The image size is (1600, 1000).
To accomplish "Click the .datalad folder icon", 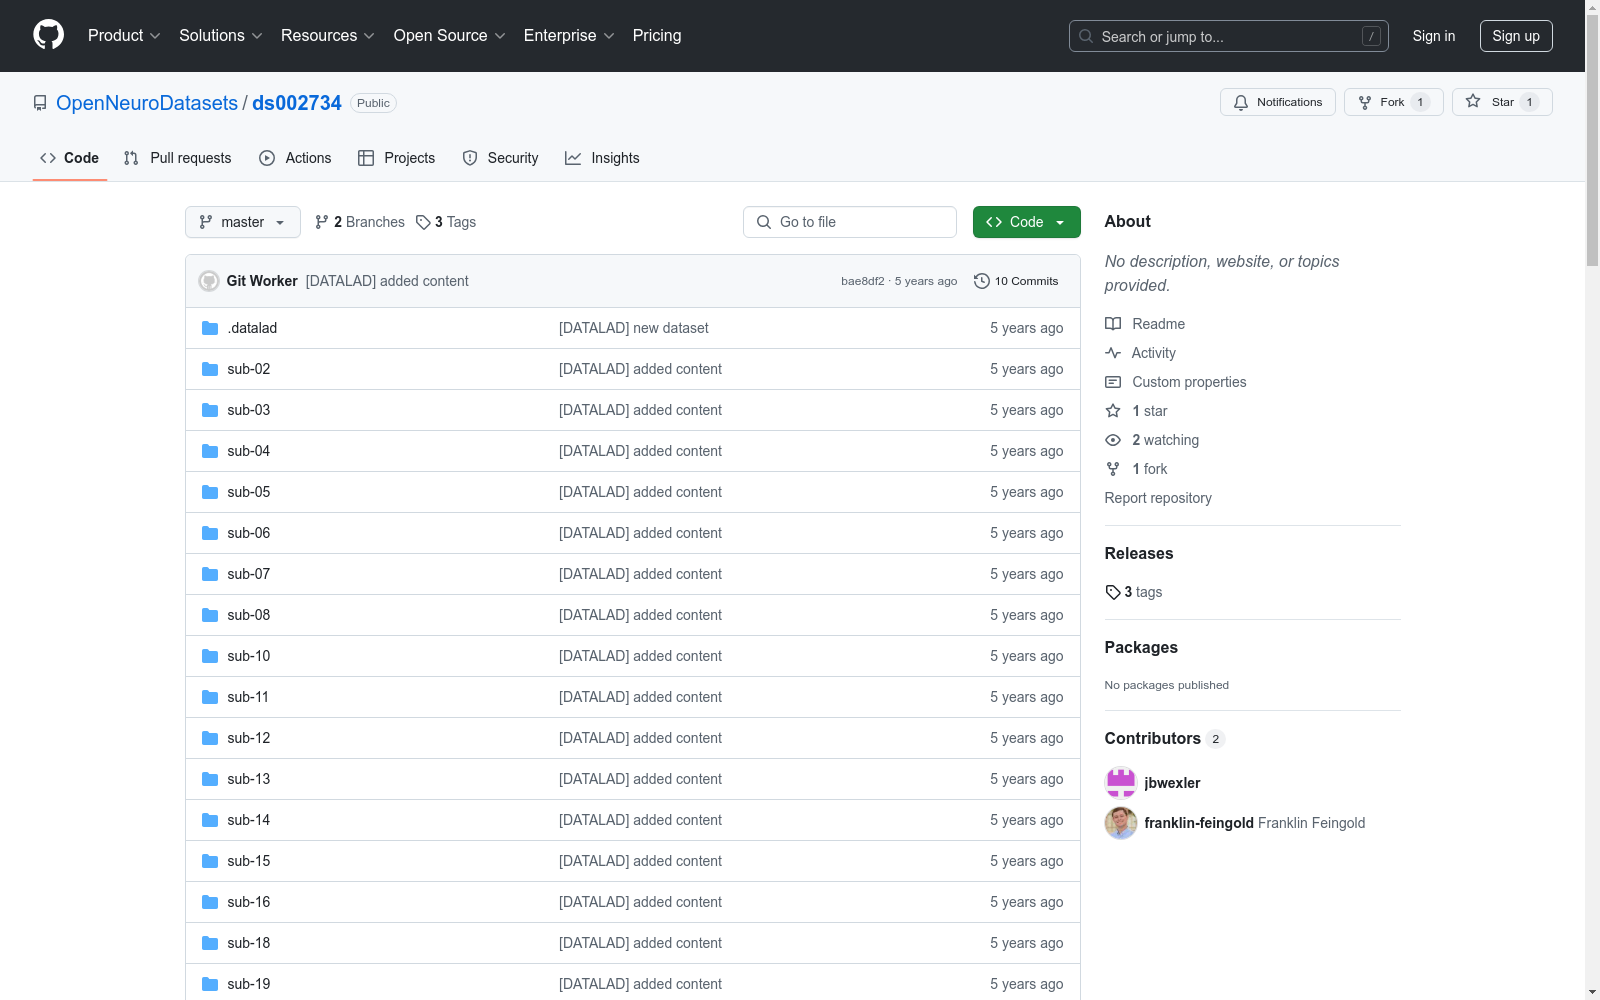I will 210,328.
